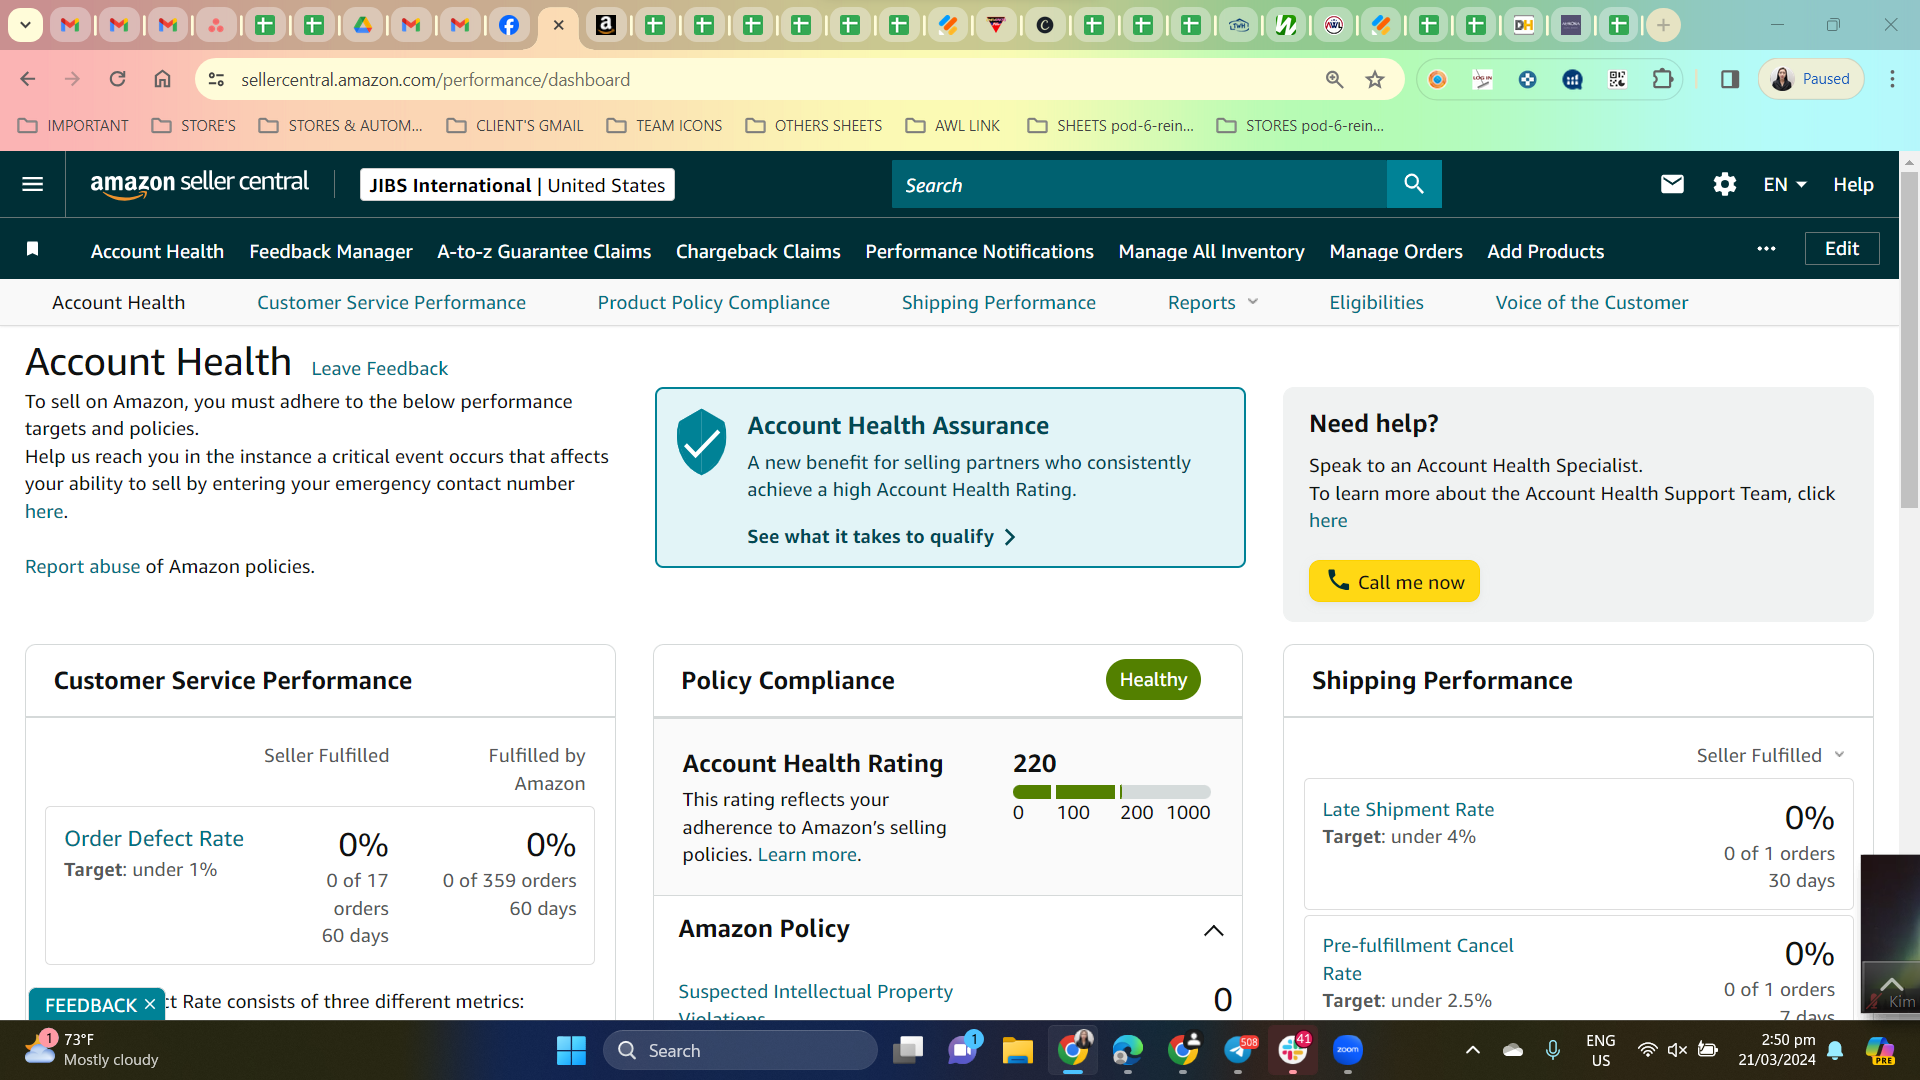
Task: Collapse the Amazon Policy section chevron
Action: 1213,930
